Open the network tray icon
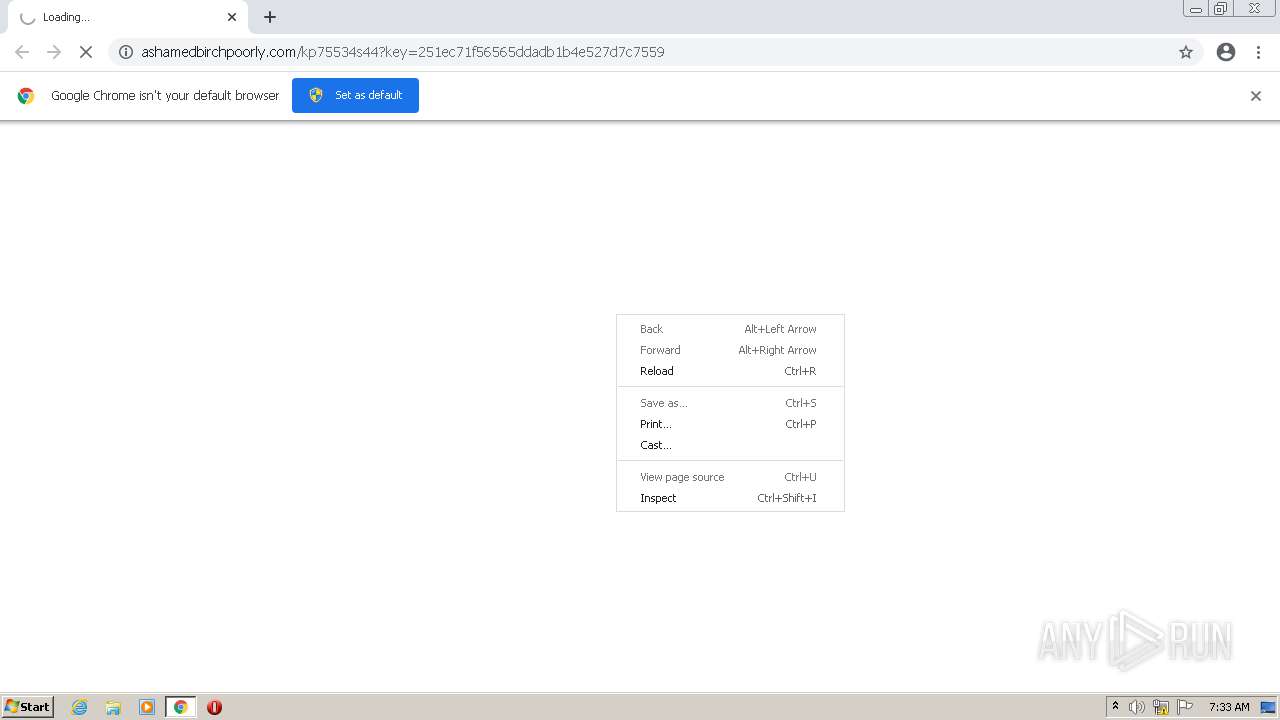Image resolution: width=1280 pixels, height=720 pixels. (x=1161, y=707)
